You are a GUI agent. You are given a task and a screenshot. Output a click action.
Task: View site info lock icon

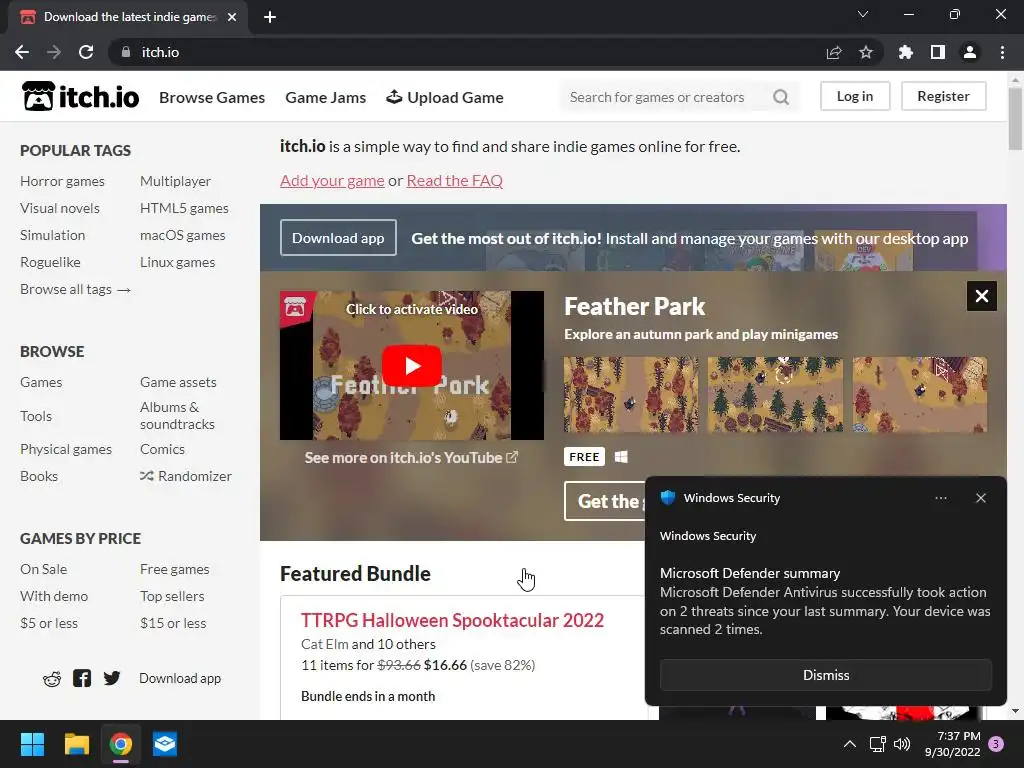click(x=126, y=52)
